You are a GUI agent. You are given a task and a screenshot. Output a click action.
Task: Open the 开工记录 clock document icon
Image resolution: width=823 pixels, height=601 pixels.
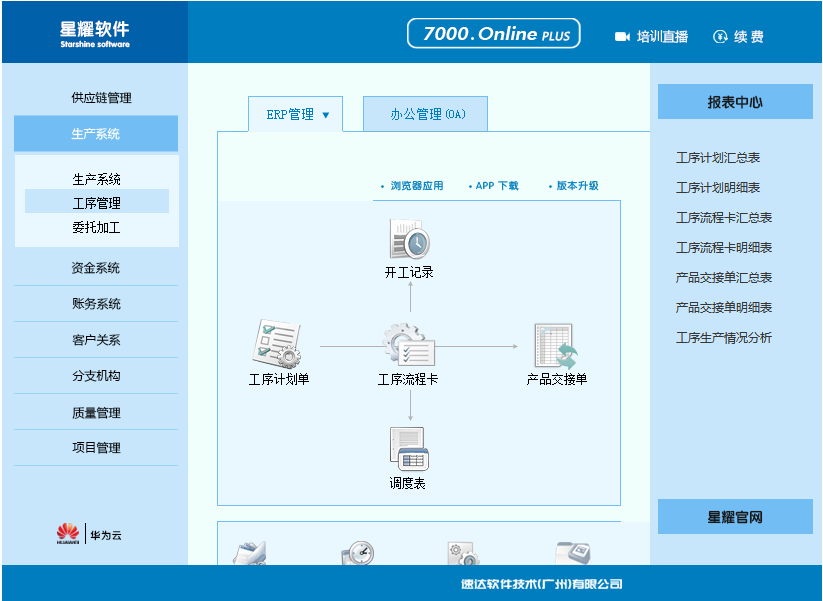tap(409, 239)
